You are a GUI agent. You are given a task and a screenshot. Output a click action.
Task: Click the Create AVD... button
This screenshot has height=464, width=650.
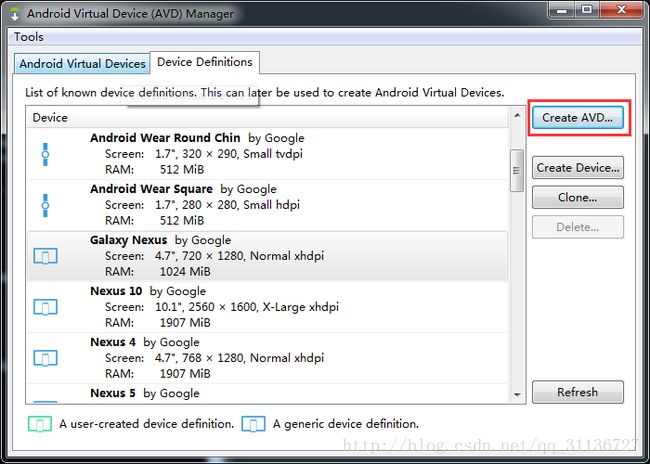pos(577,118)
